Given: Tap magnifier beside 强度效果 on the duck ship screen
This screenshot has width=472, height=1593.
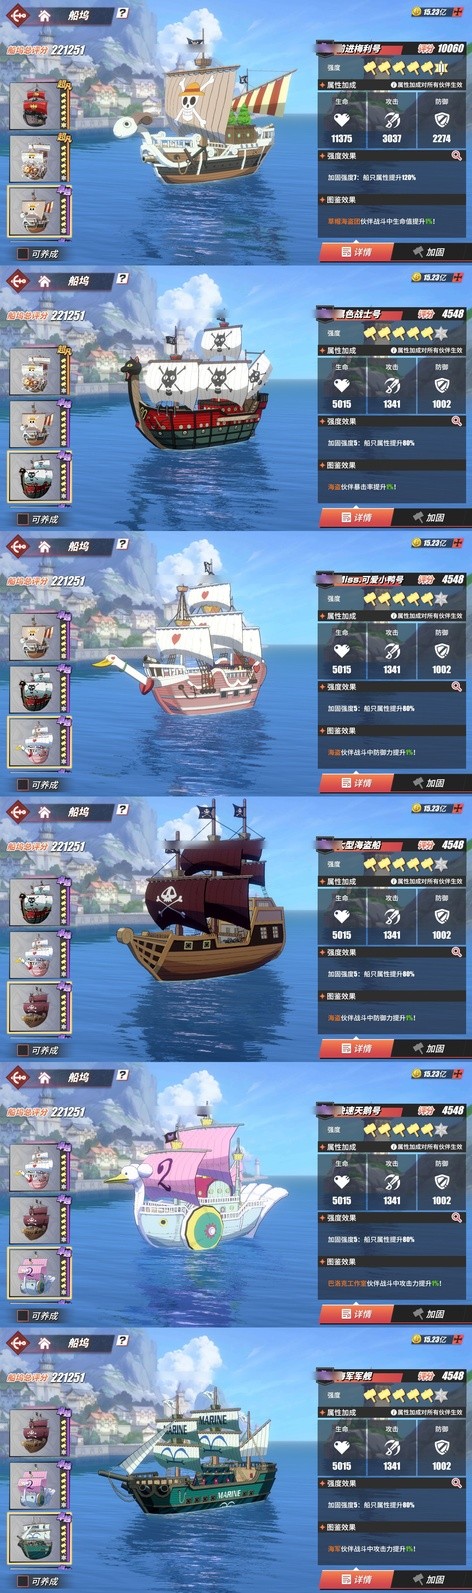Looking at the screenshot, I should click(x=457, y=687).
